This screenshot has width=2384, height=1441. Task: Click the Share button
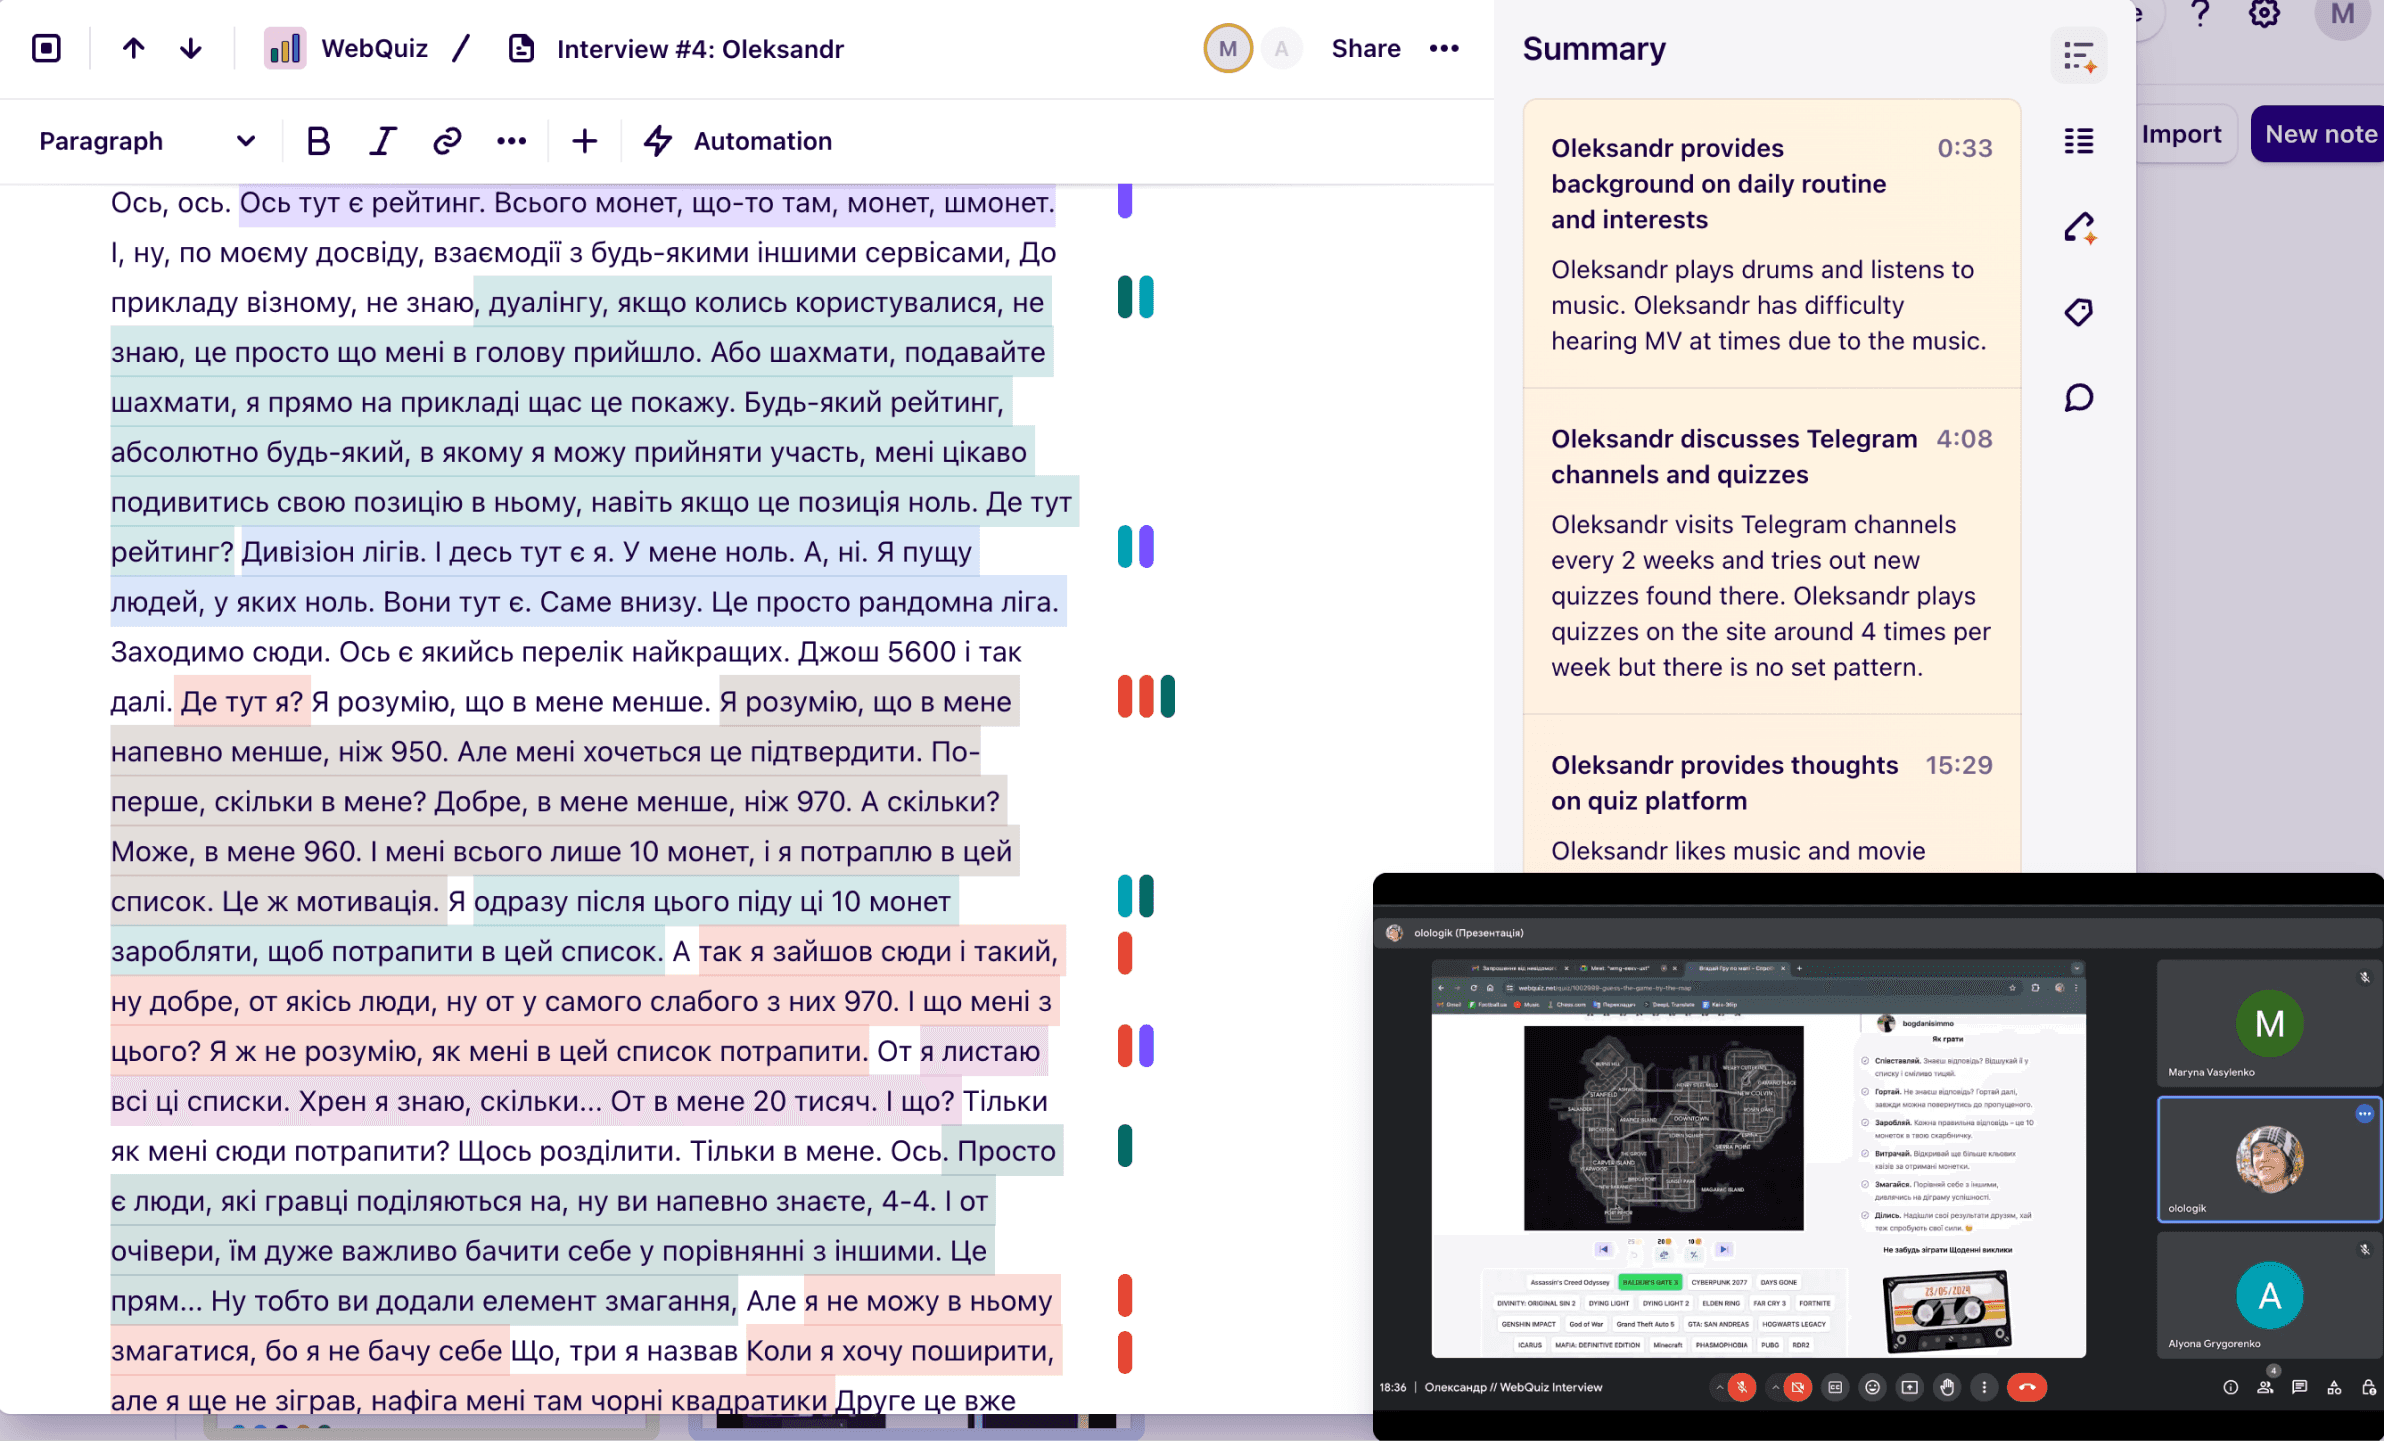[1365, 48]
